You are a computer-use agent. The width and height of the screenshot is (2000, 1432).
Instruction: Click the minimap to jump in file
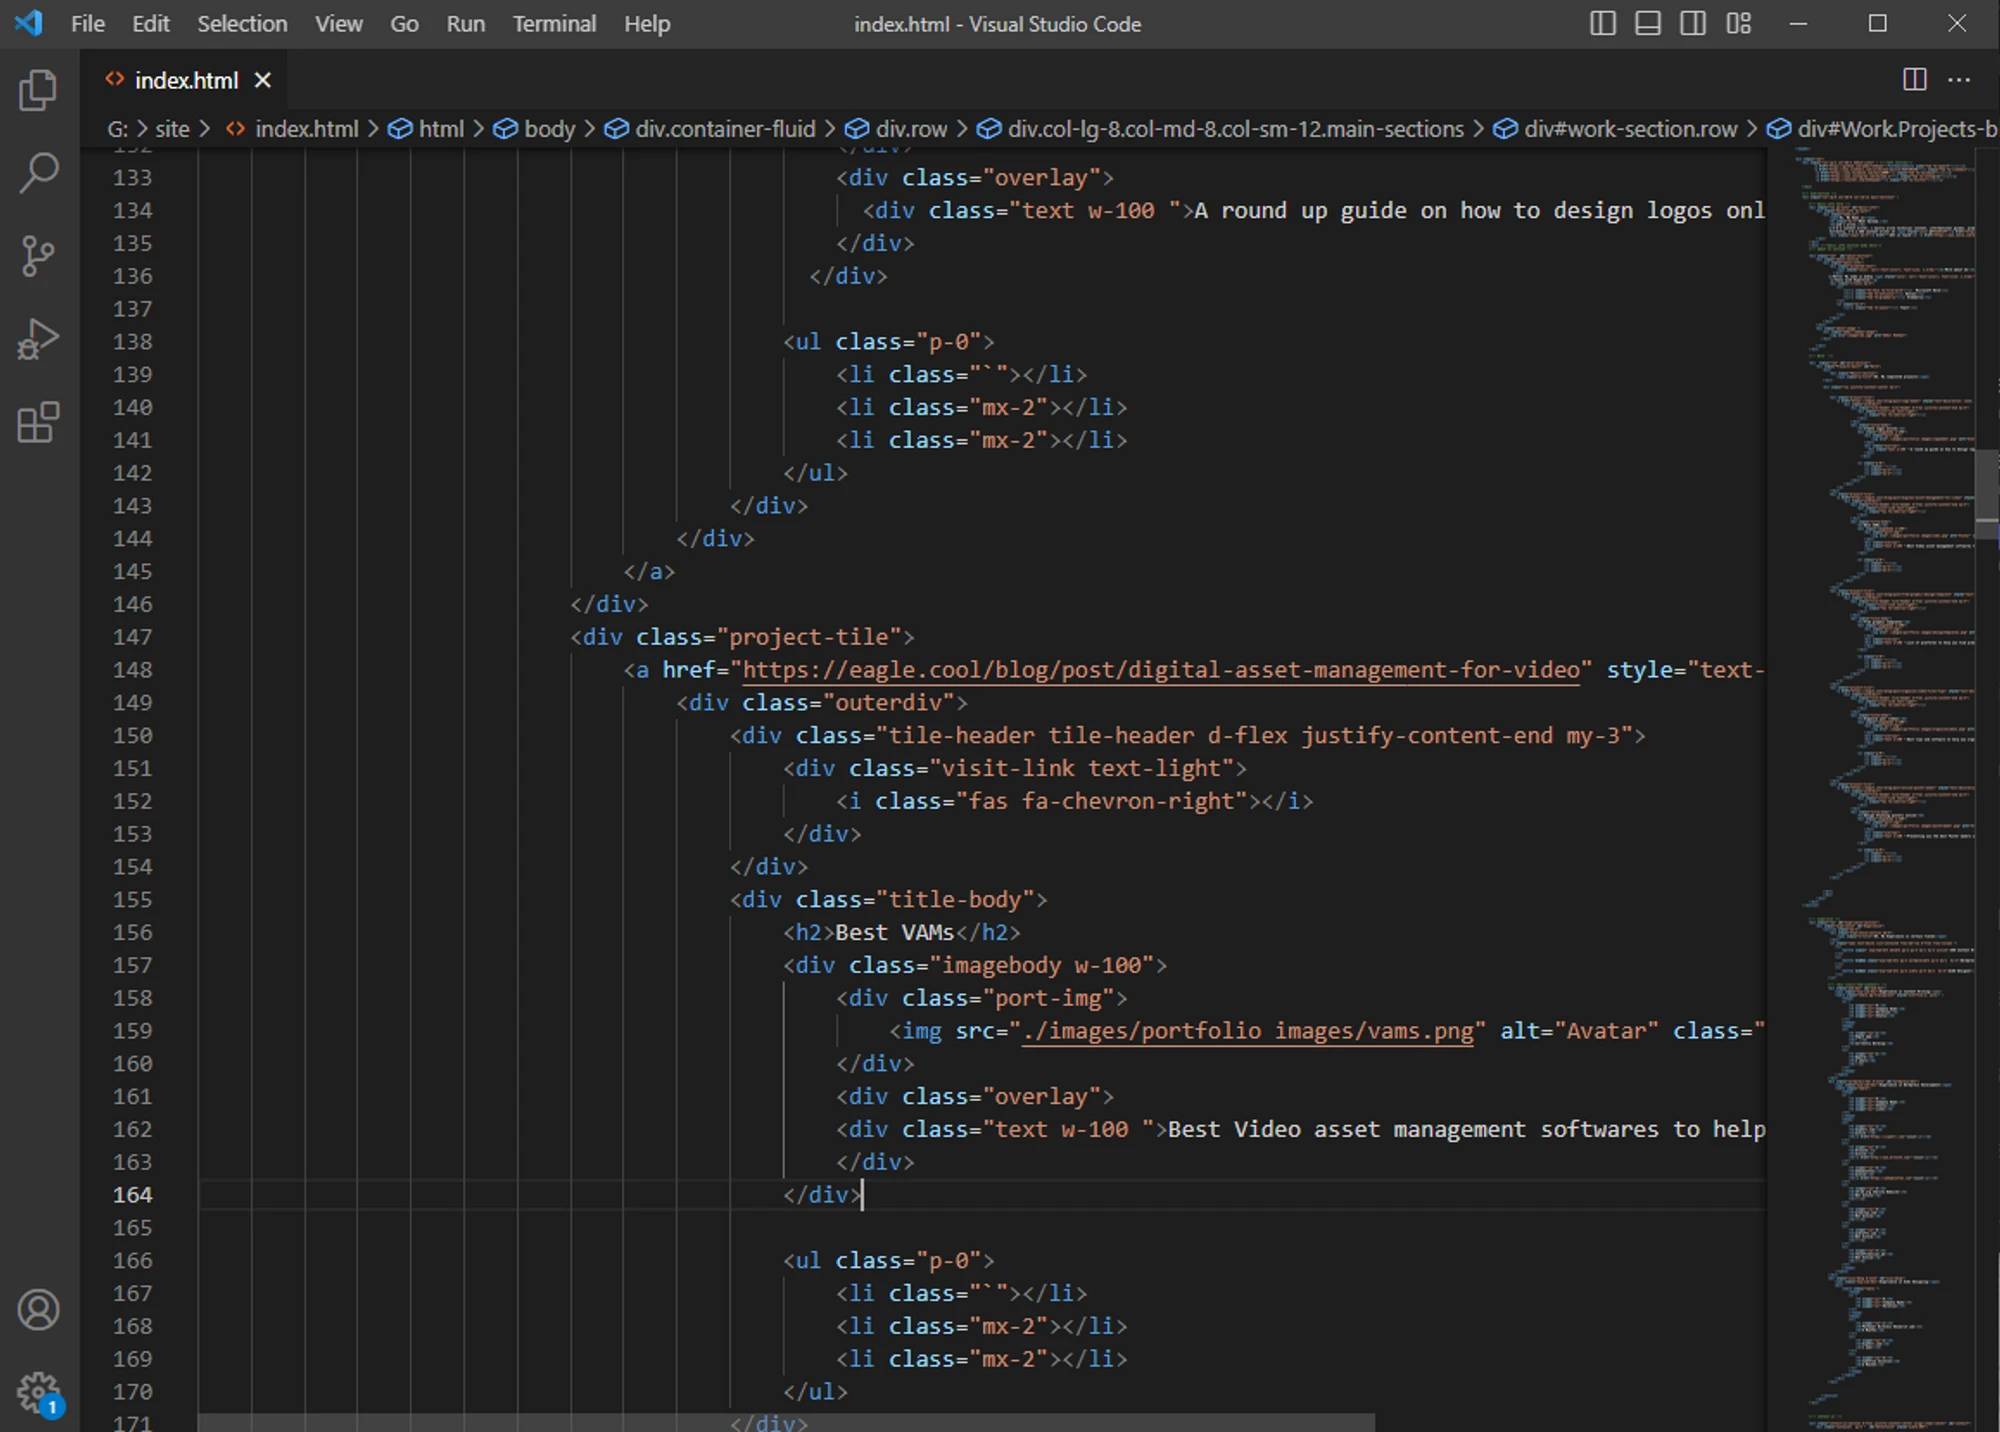click(x=1880, y=700)
